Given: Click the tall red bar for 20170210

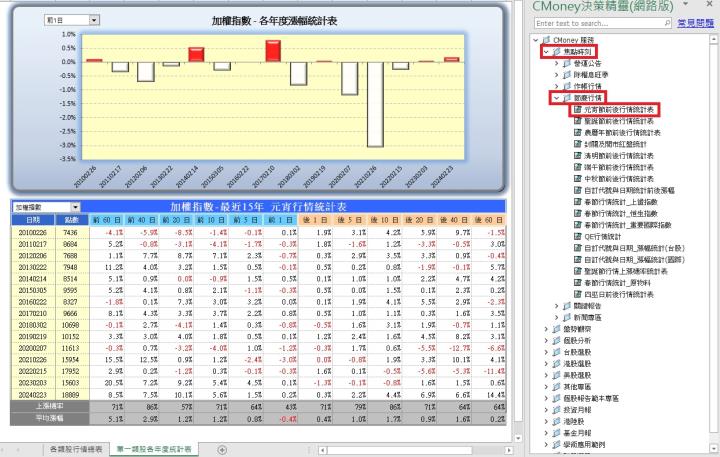Looking at the screenshot, I should pyautogui.click(x=273, y=51).
